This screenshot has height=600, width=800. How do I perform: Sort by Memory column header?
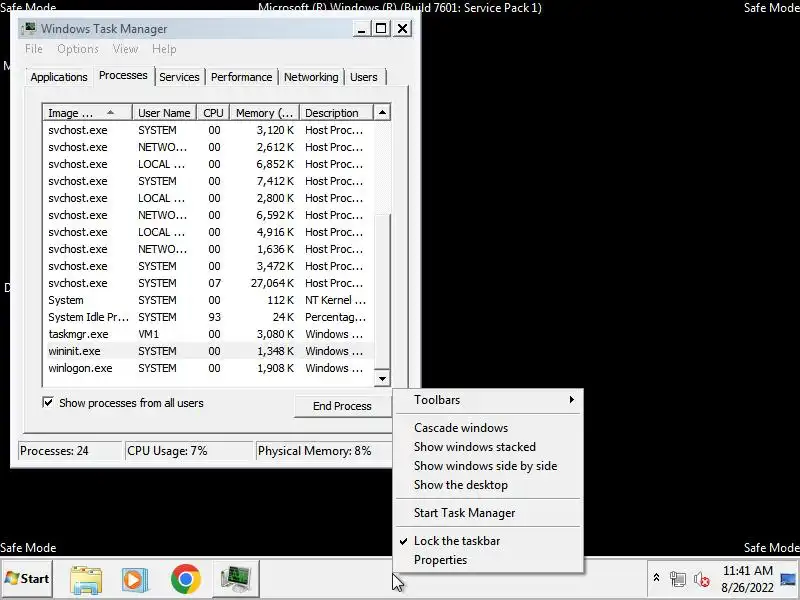coord(264,113)
